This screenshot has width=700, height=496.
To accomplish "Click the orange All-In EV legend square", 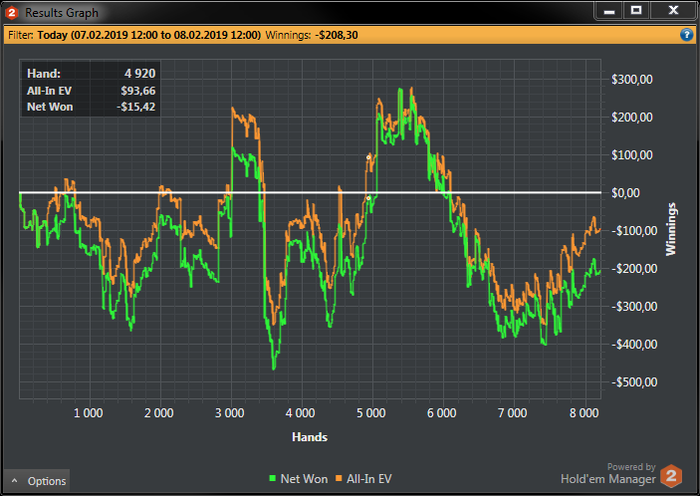I will click(x=337, y=479).
